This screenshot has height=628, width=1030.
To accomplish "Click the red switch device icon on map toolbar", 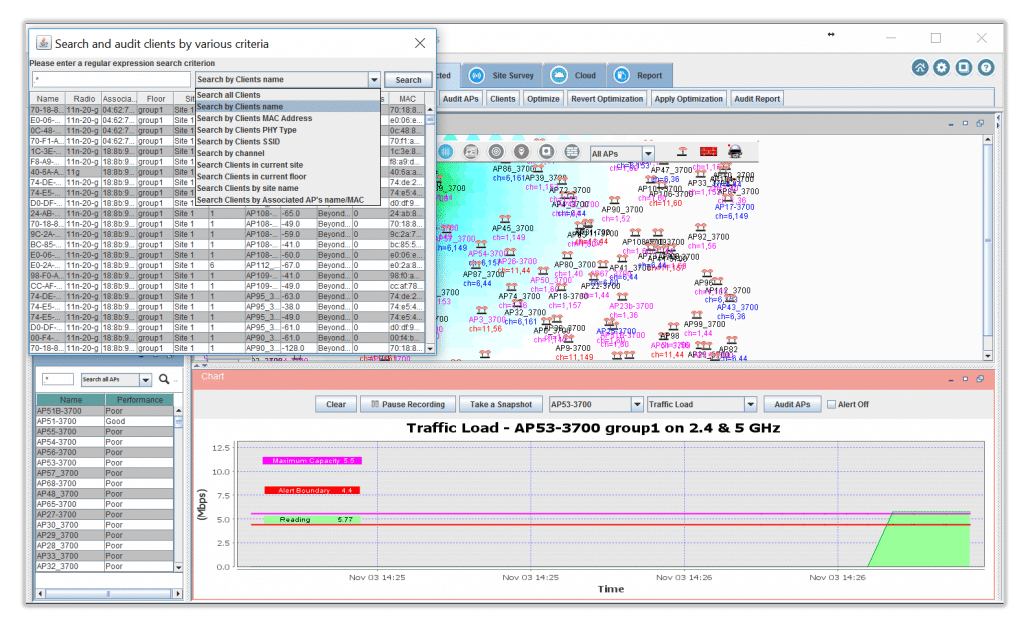I will pyautogui.click(x=708, y=152).
